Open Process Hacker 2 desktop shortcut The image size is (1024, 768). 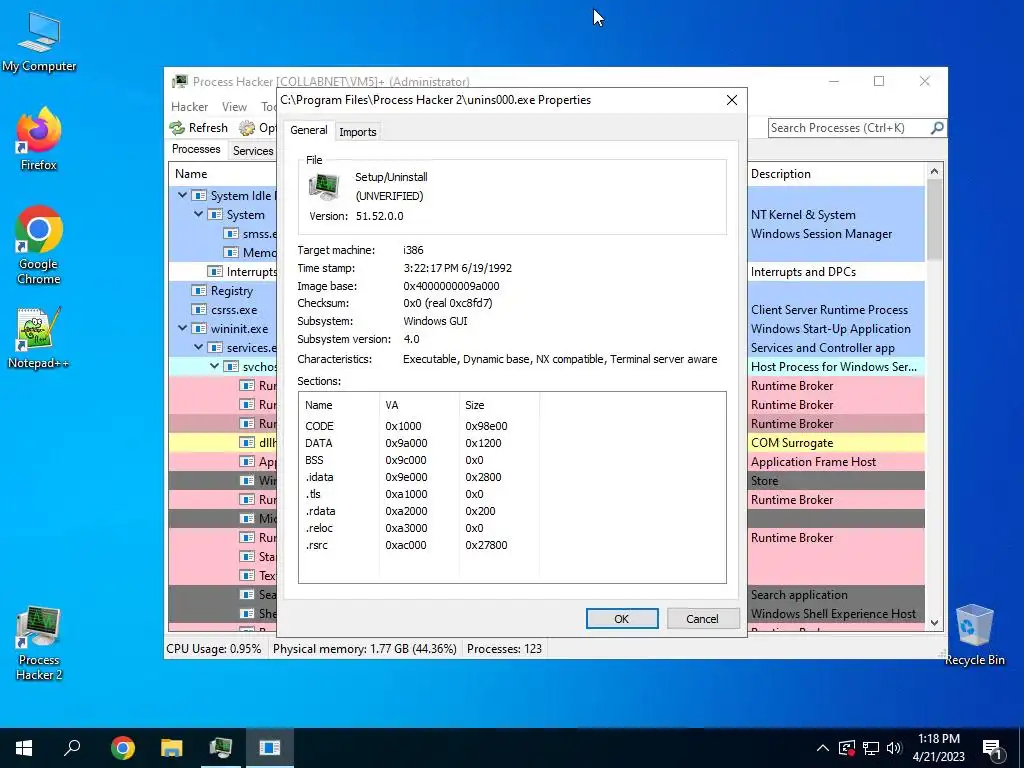[39, 643]
